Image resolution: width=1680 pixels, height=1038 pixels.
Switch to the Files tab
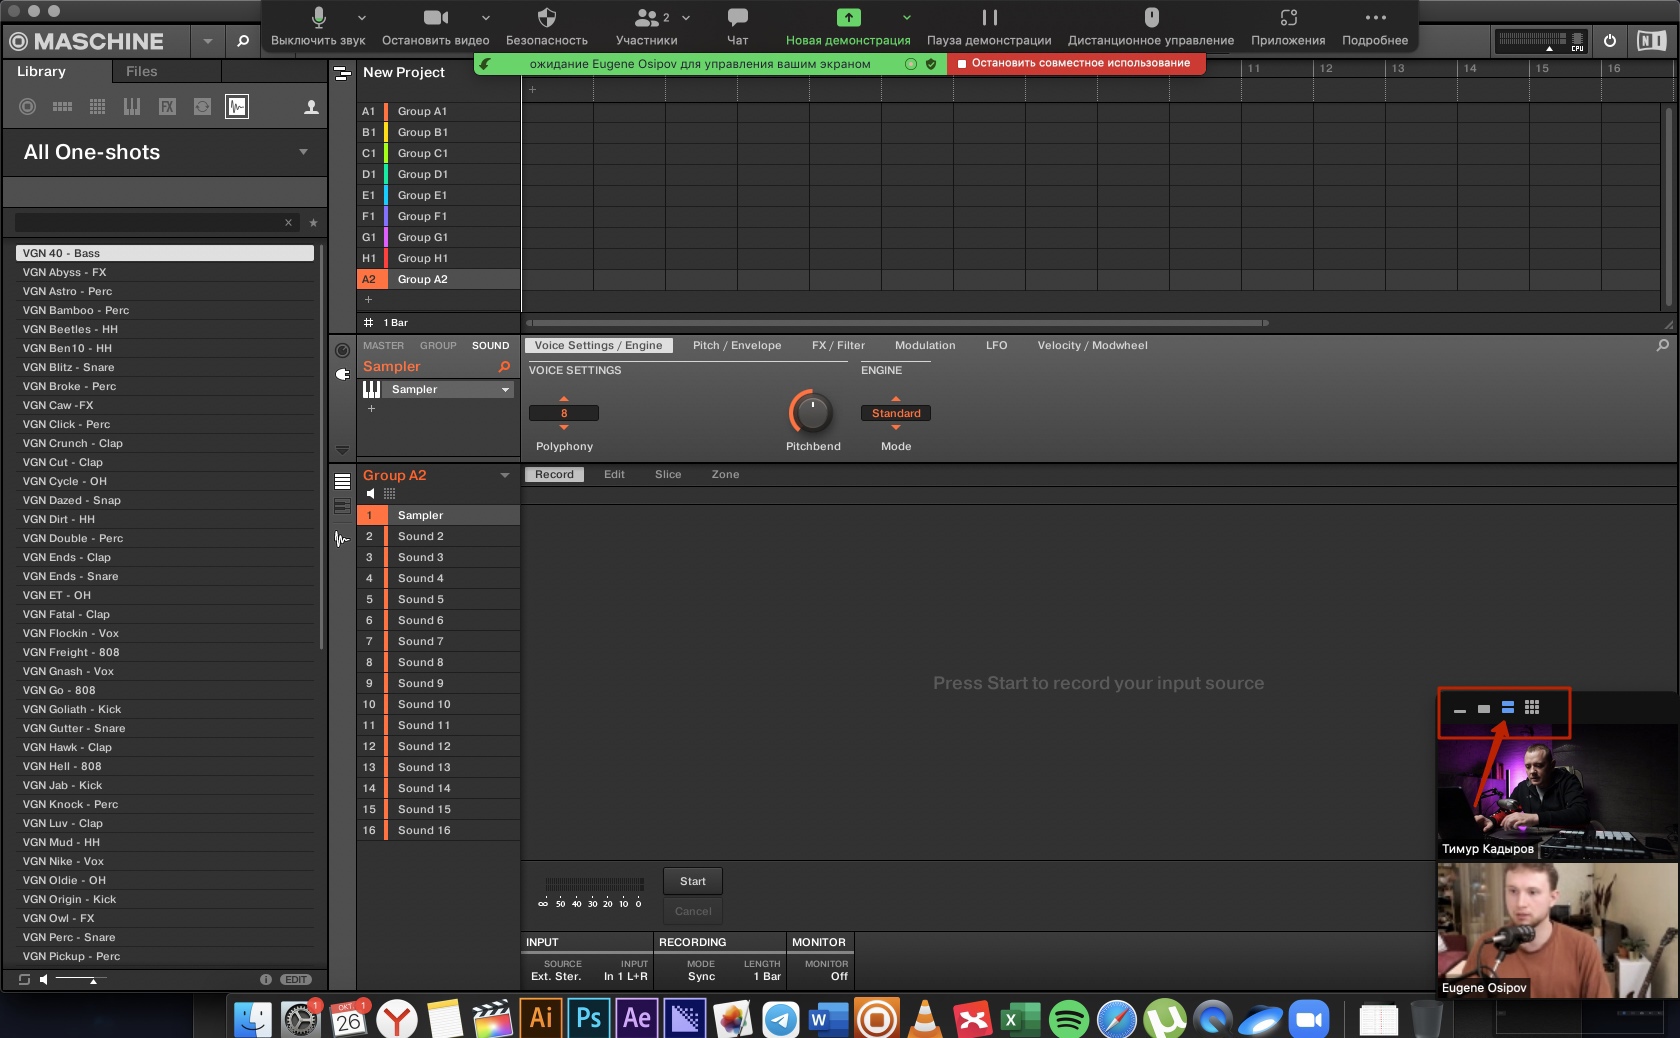click(142, 72)
